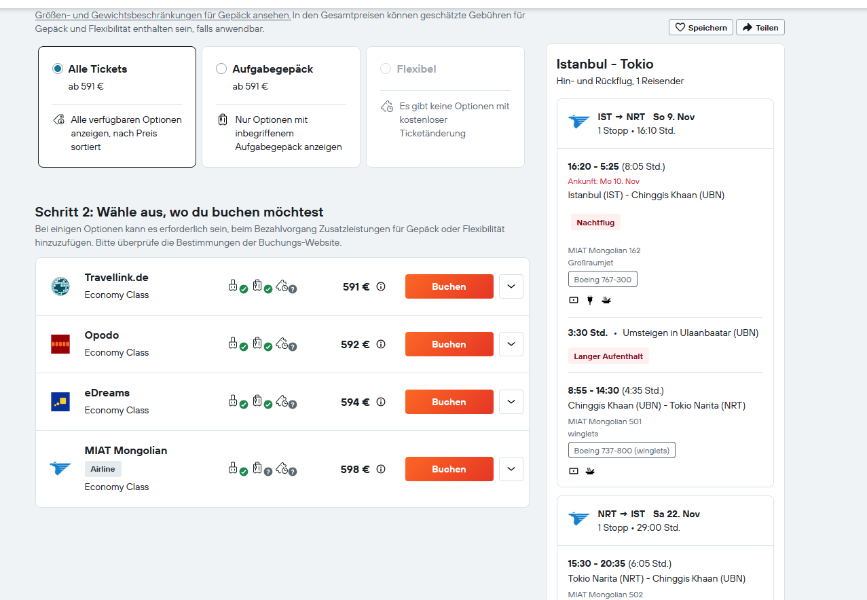Image resolution: width=867 pixels, height=600 pixels.
Task: Show price info for Opodo 592 €
Action: coord(381,344)
